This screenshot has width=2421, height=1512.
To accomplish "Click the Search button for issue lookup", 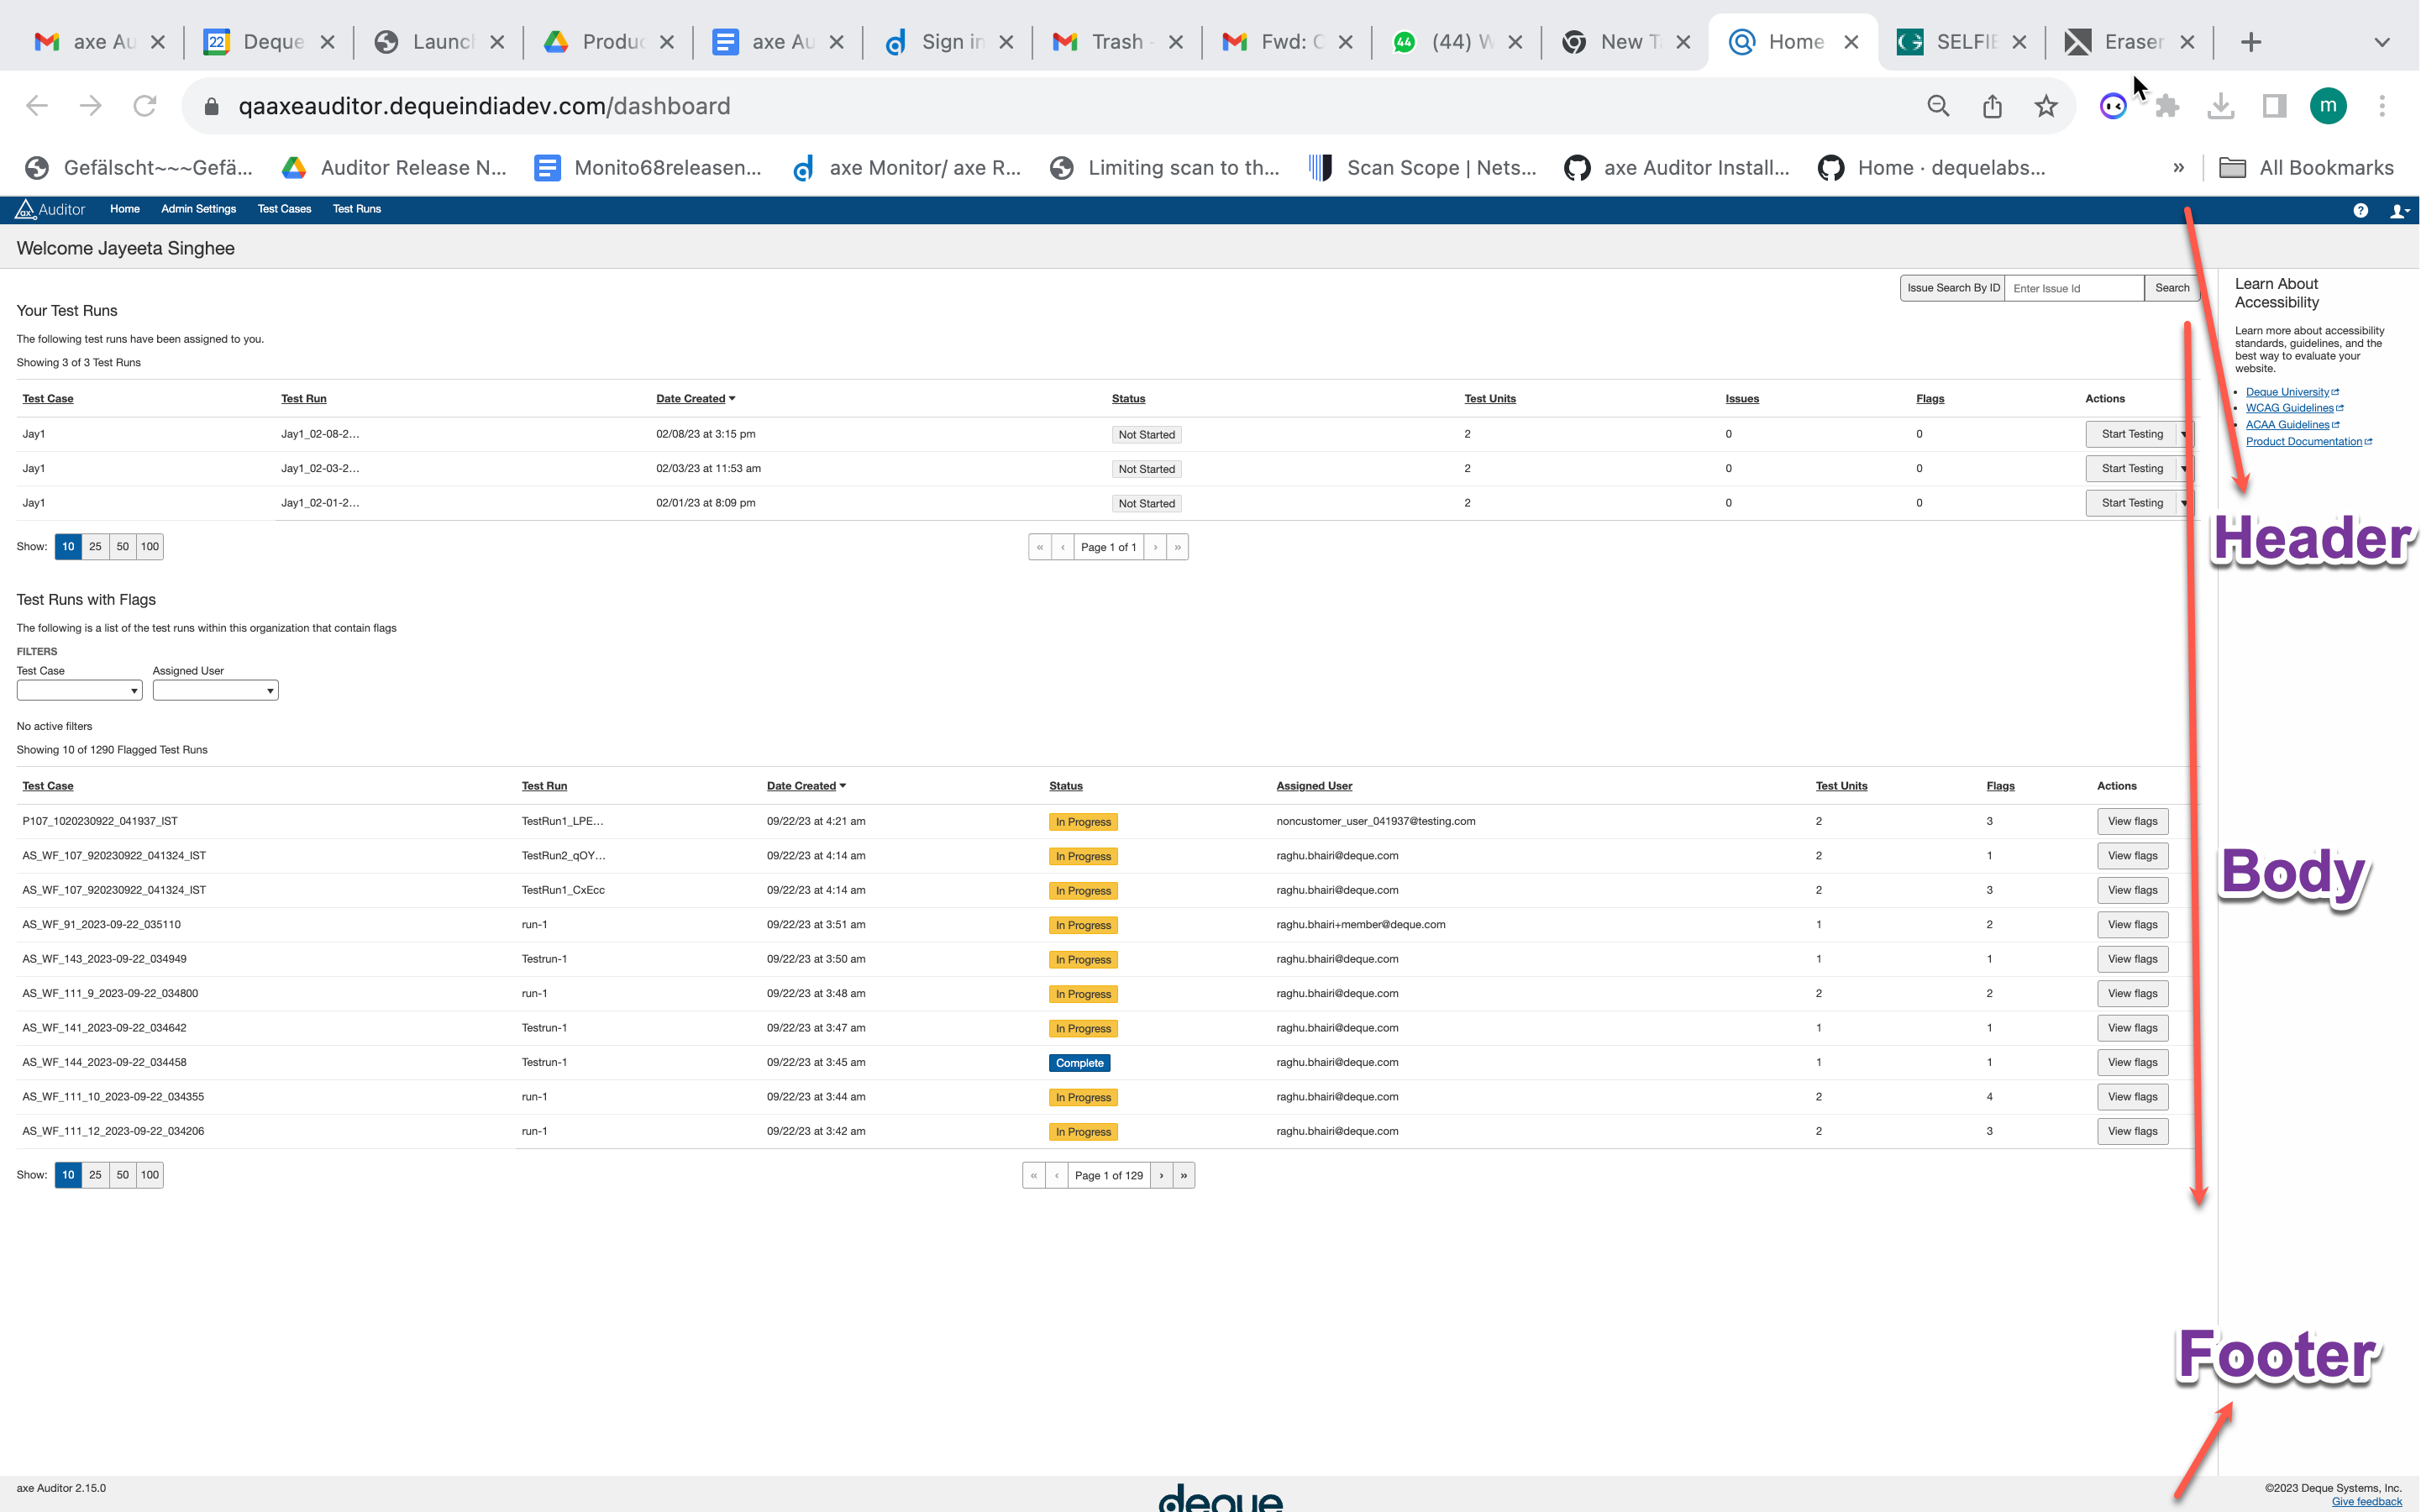I will click(2171, 288).
